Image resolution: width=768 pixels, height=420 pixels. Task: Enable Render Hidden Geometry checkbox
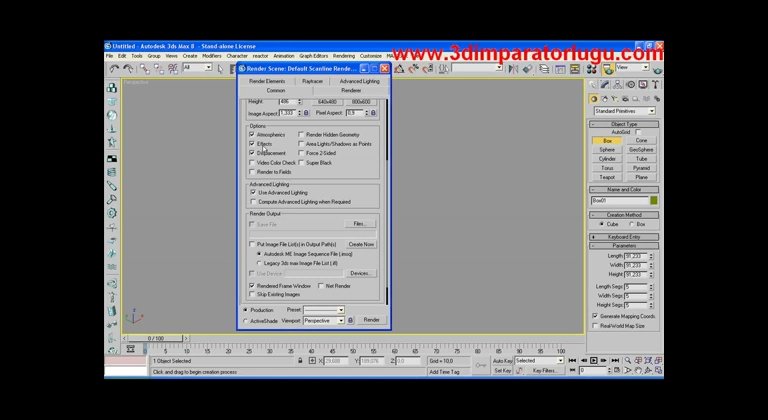tap(301, 134)
